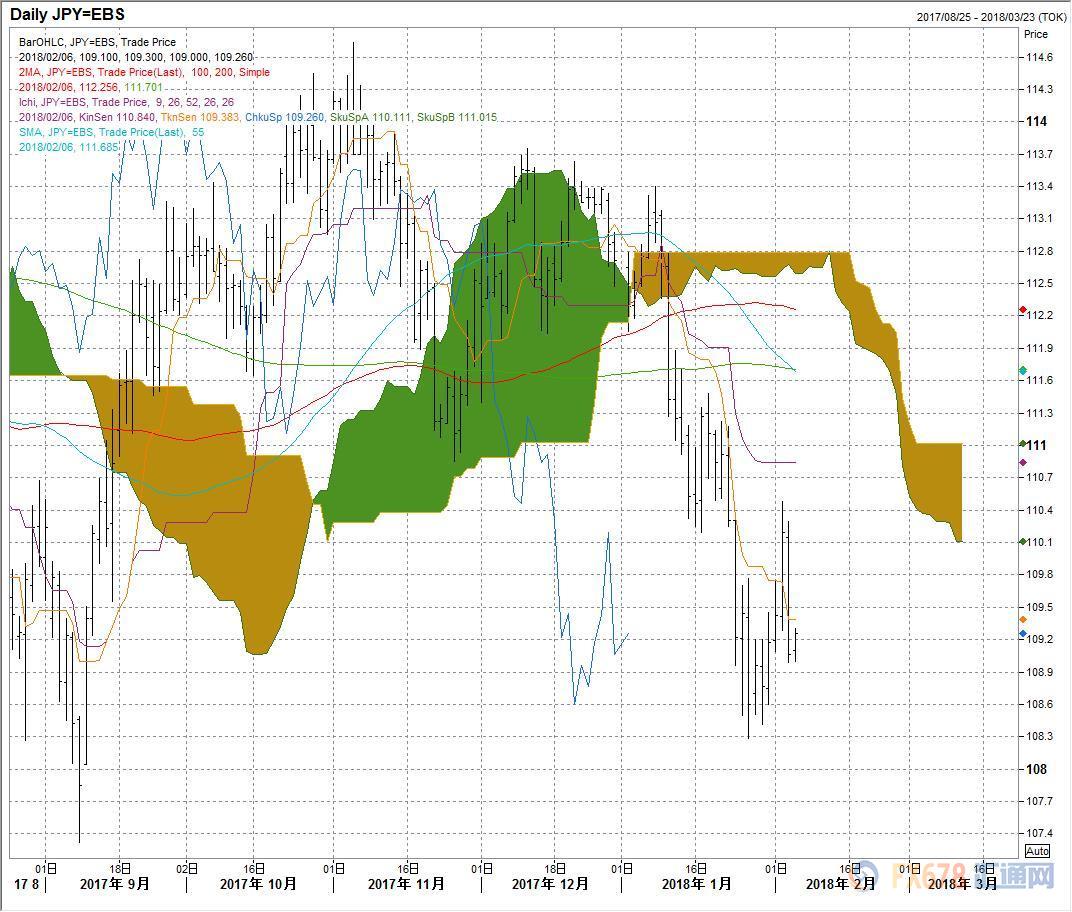Click the 2018年 1月 time axis label

(x=696, y=884)
